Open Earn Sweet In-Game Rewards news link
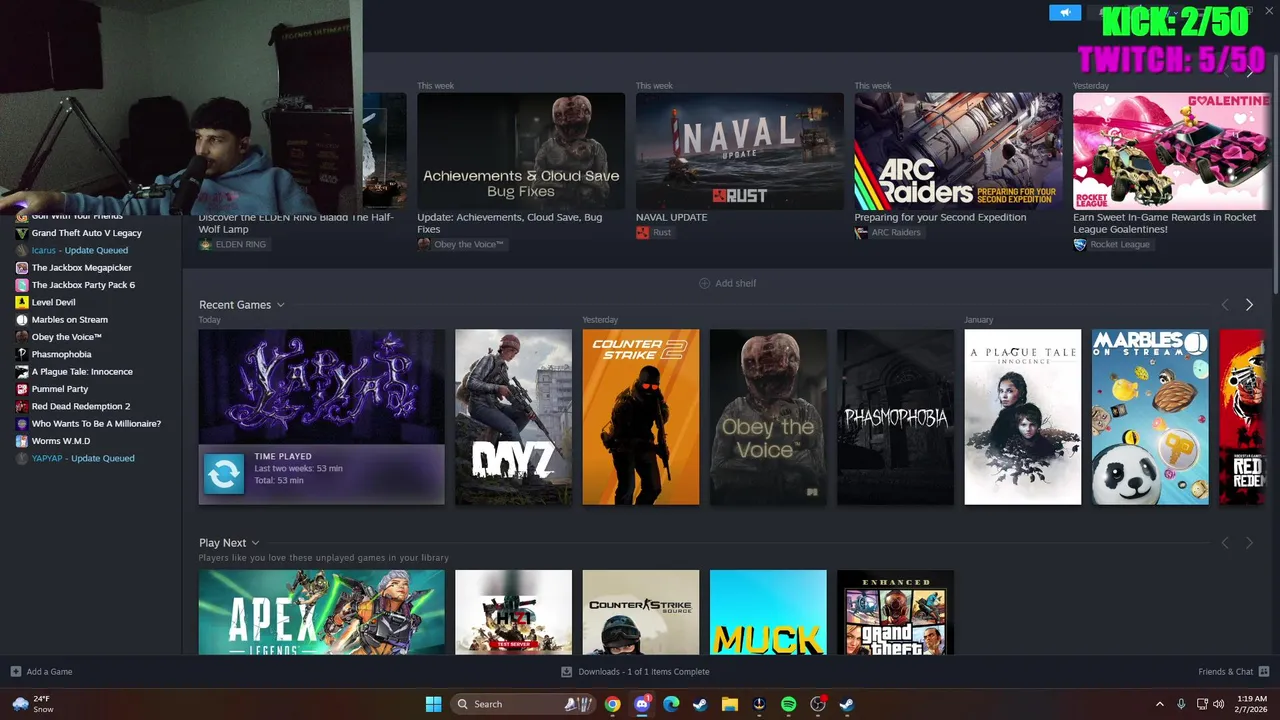The height and width of the screenshot is (720, 1280). click(1164, 223)
